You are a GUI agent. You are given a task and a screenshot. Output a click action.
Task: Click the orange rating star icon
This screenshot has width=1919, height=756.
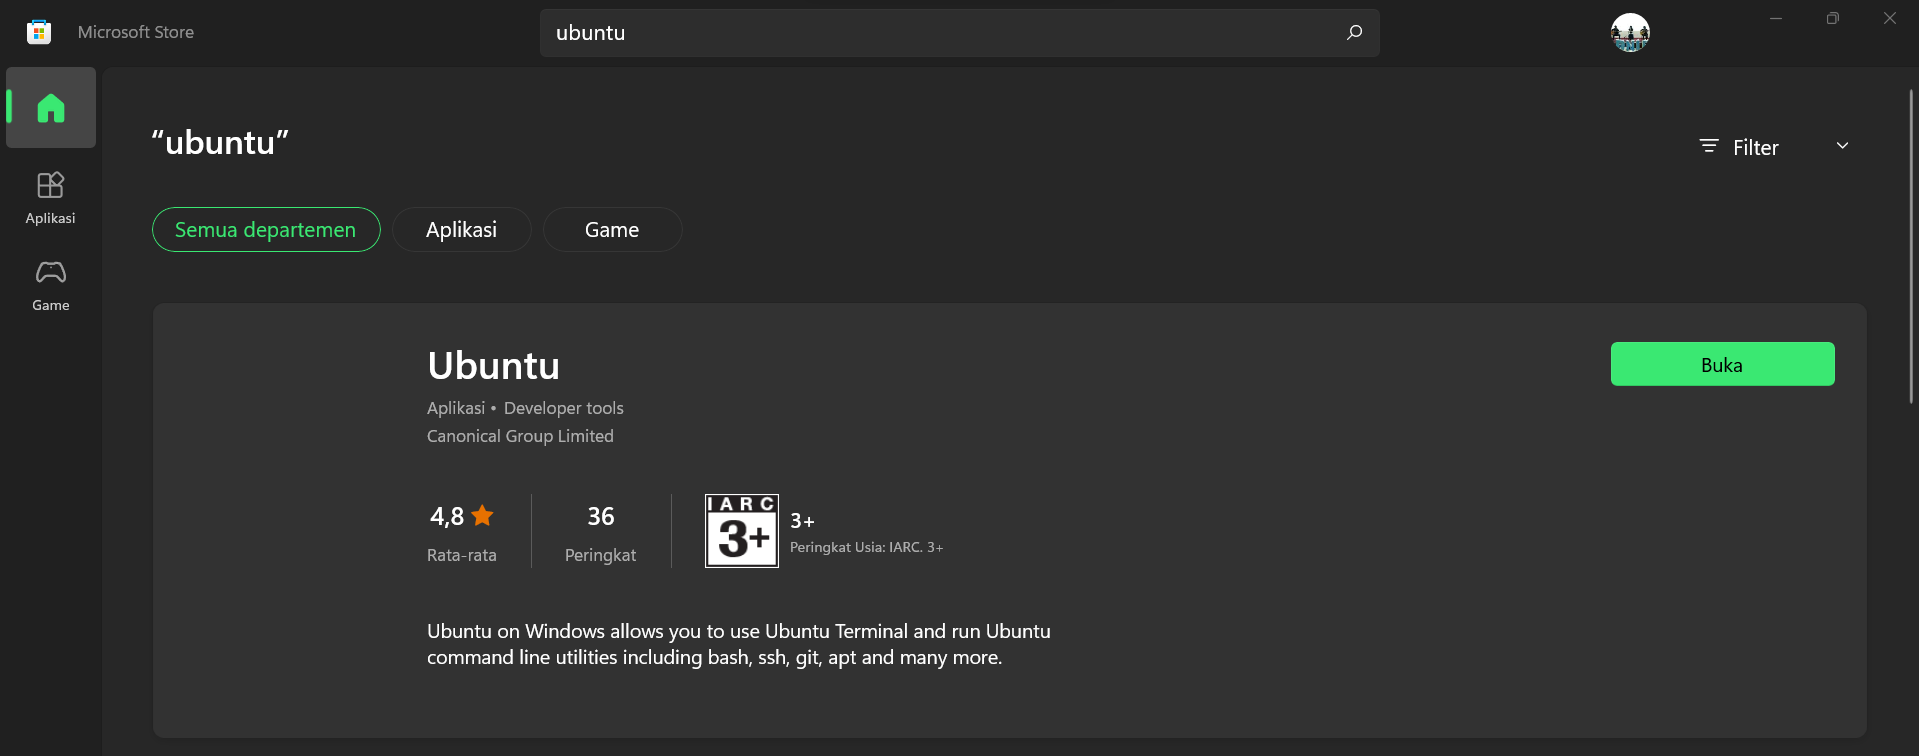(x=482, y=515)
